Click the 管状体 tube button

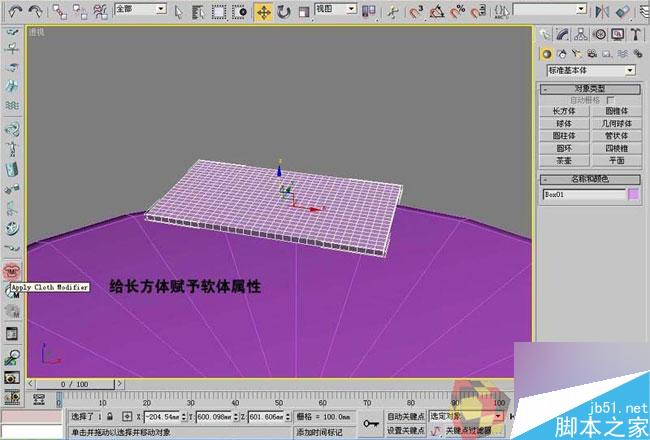coord(616,136)
